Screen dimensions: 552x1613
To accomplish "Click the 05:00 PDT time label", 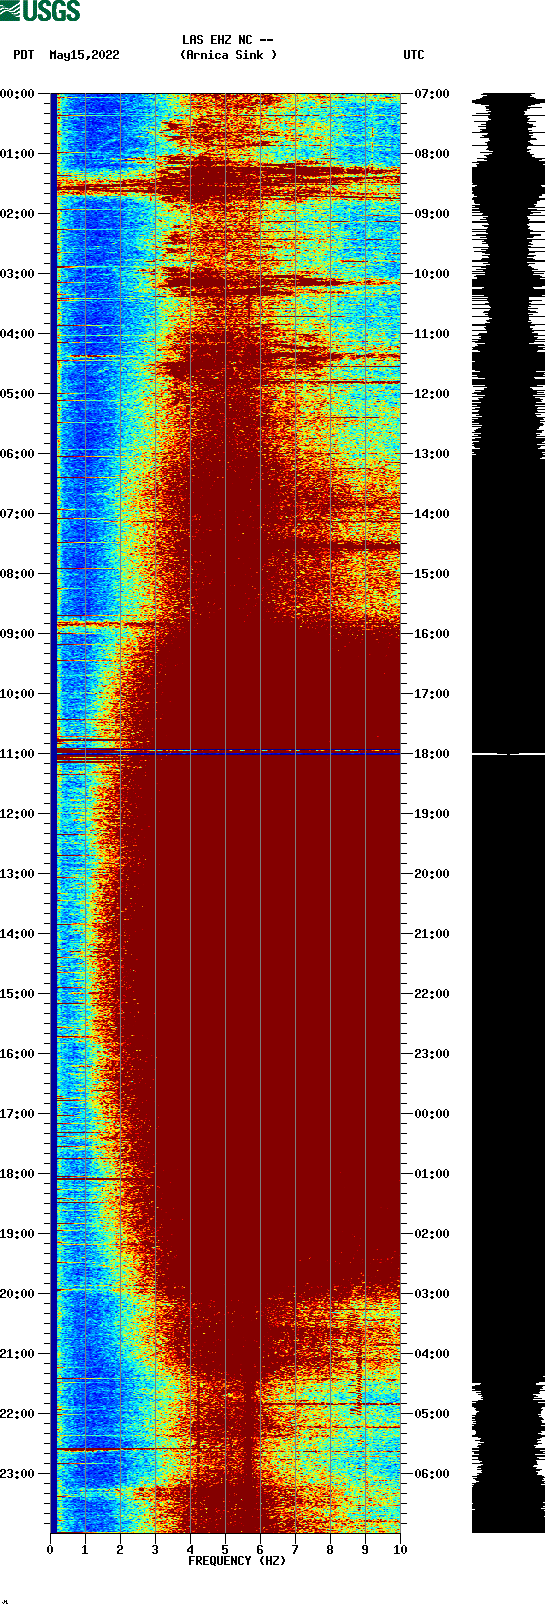I will click(18, 394).
